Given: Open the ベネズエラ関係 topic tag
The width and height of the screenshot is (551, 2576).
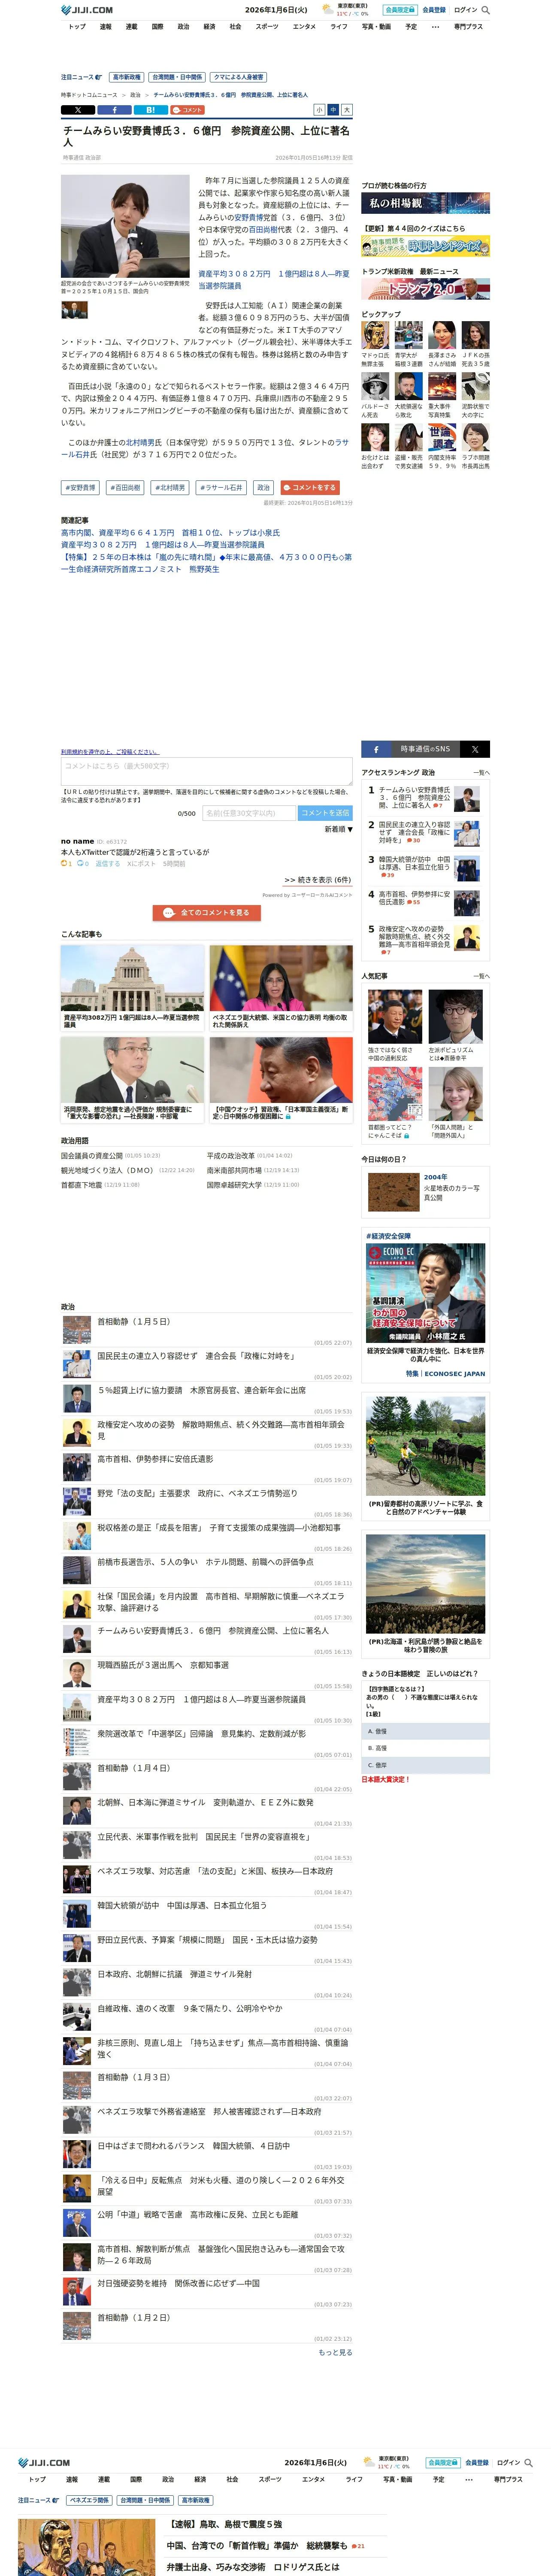Looking at the screenshot, I should pos(89,2500).
